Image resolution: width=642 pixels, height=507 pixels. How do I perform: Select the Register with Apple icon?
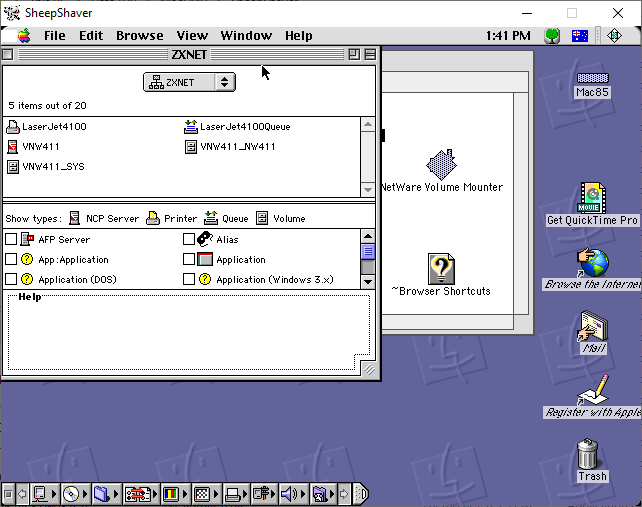593,390
